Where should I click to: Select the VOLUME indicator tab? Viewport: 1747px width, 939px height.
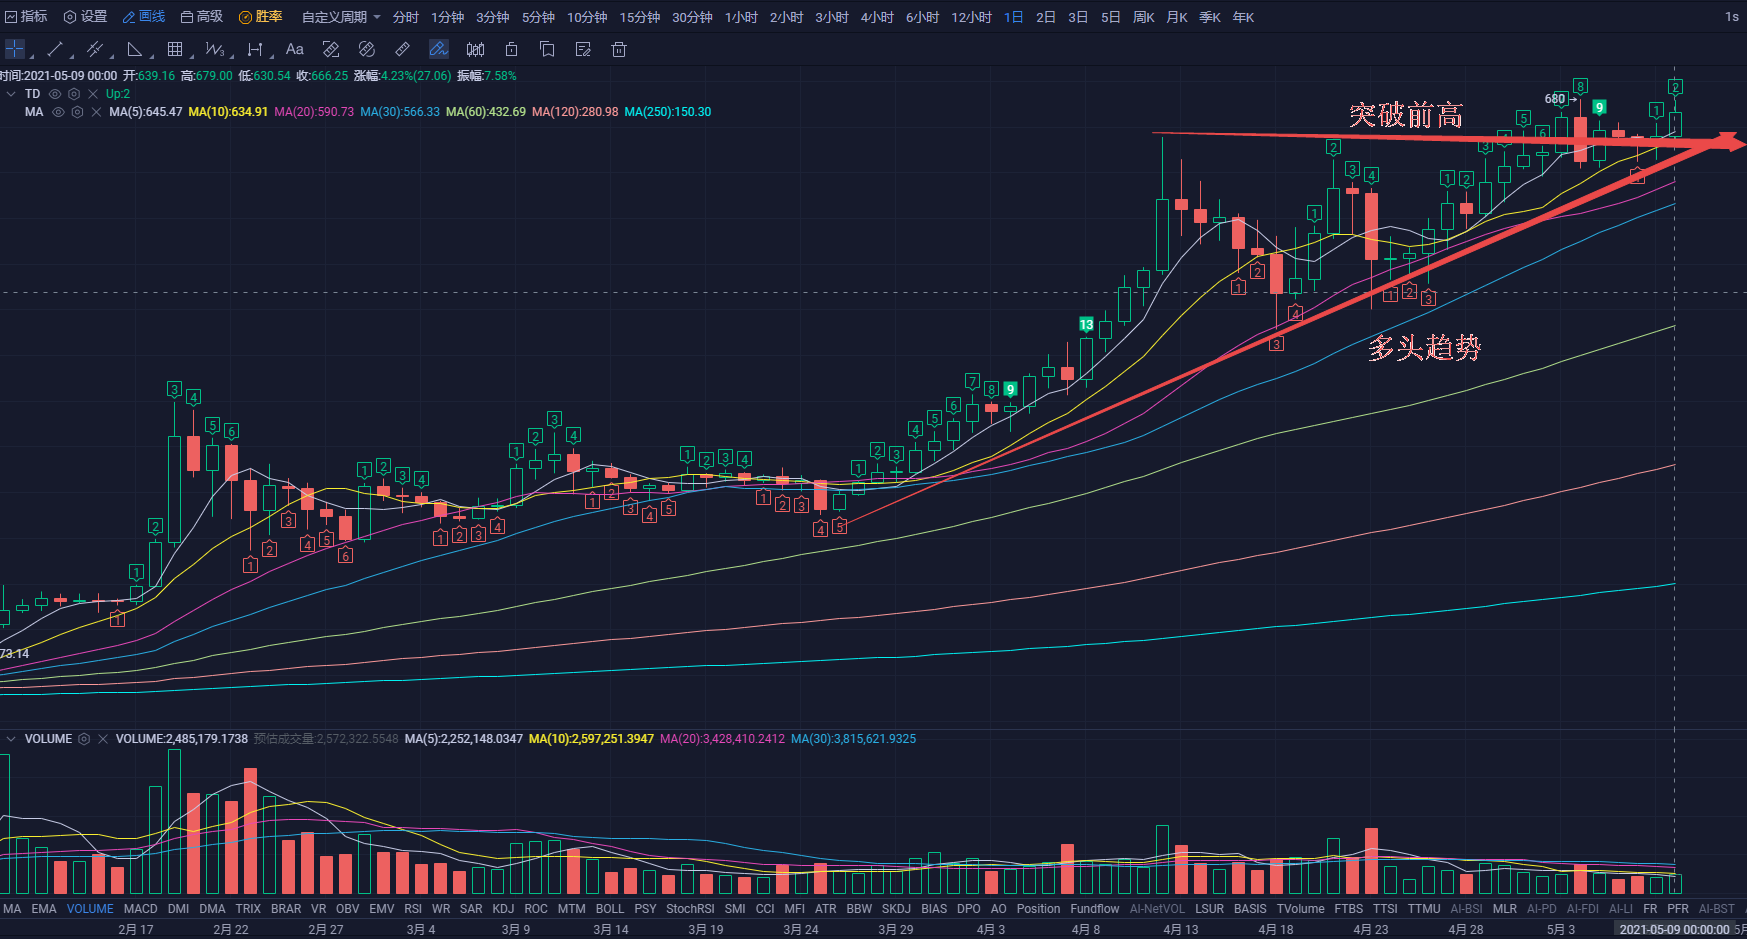90,909
